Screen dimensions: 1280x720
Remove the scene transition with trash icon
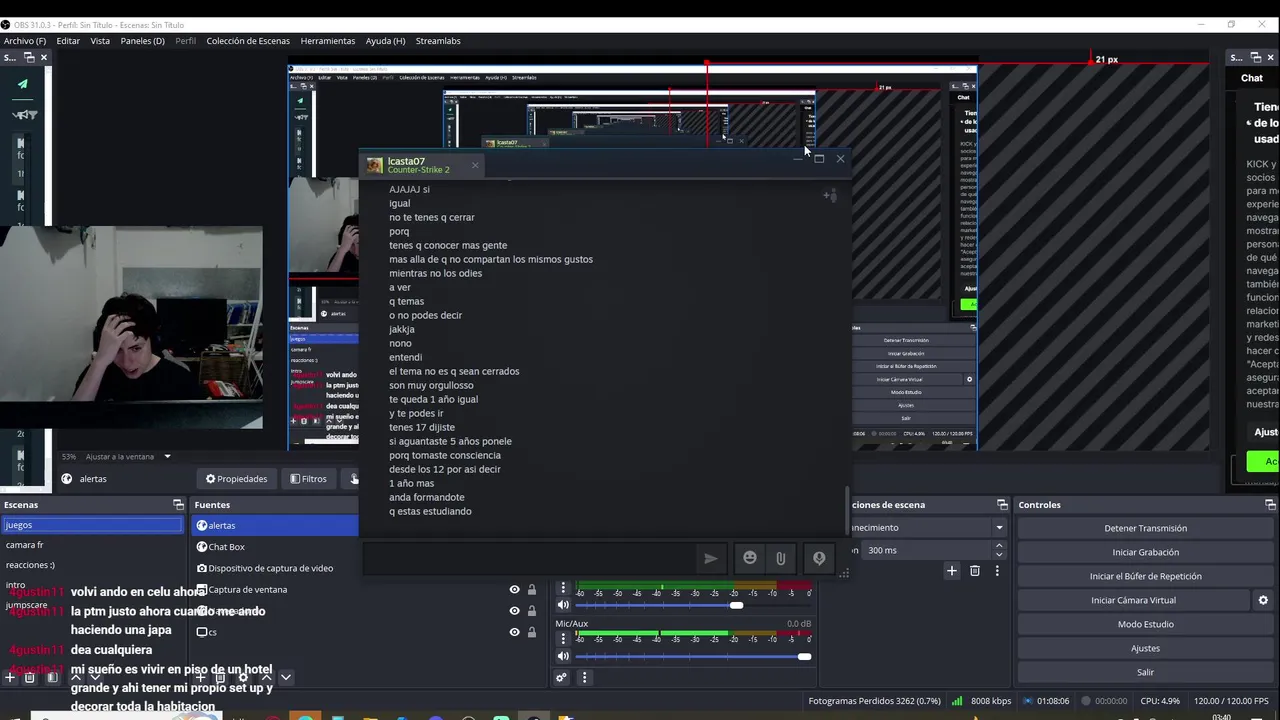tap(975, 571)
